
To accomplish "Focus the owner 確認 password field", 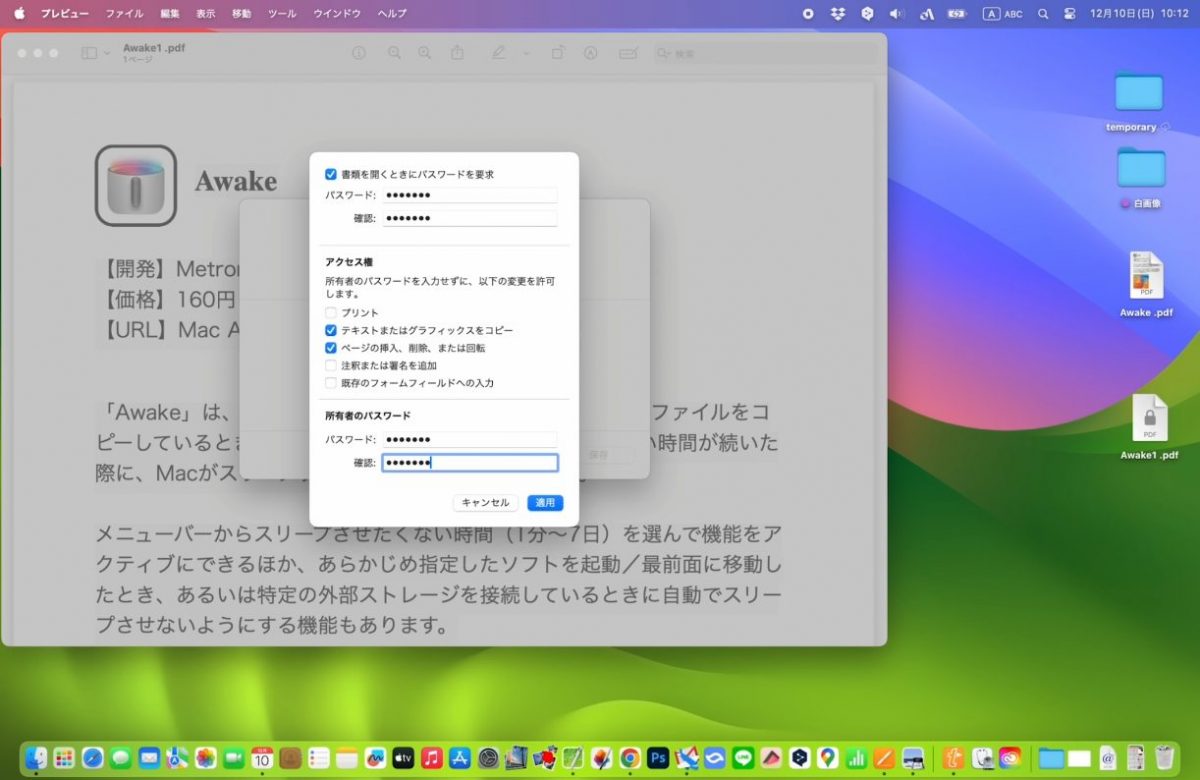I will [x=470, y=463].
